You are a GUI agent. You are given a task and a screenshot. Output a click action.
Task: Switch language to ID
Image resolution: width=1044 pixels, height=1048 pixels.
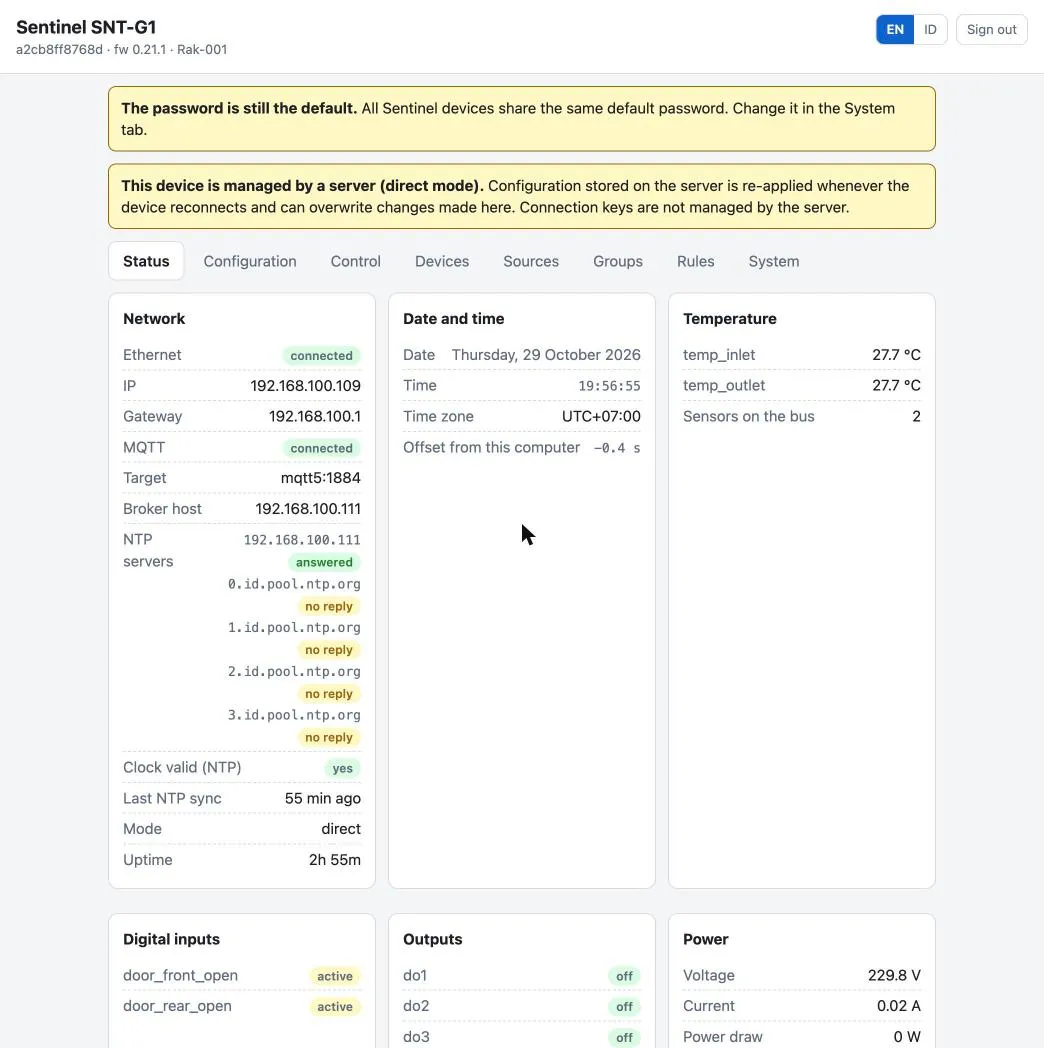click(x=930, y=29)
